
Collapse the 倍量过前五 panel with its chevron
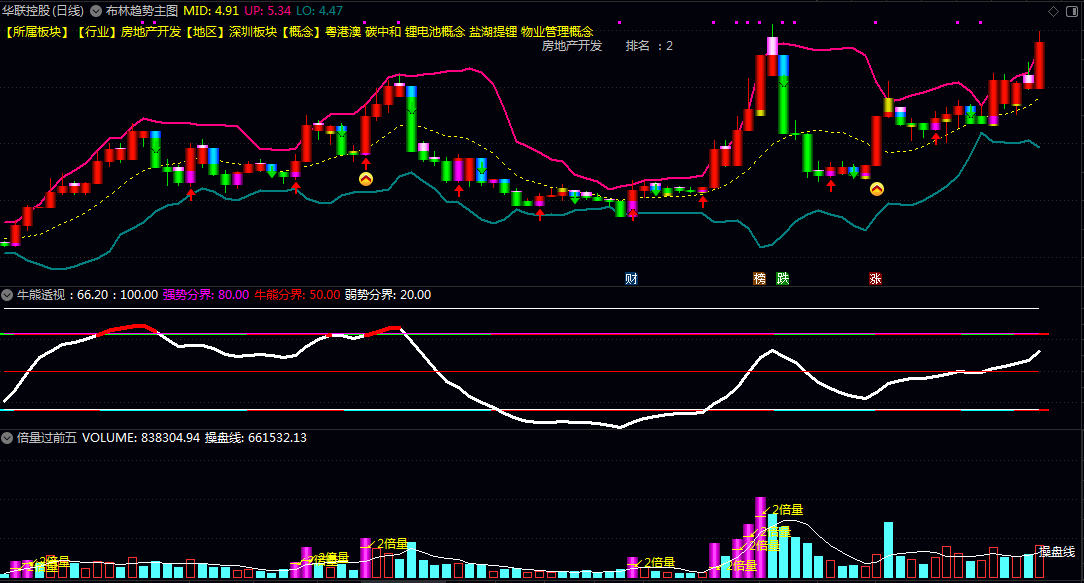[8, 436]
